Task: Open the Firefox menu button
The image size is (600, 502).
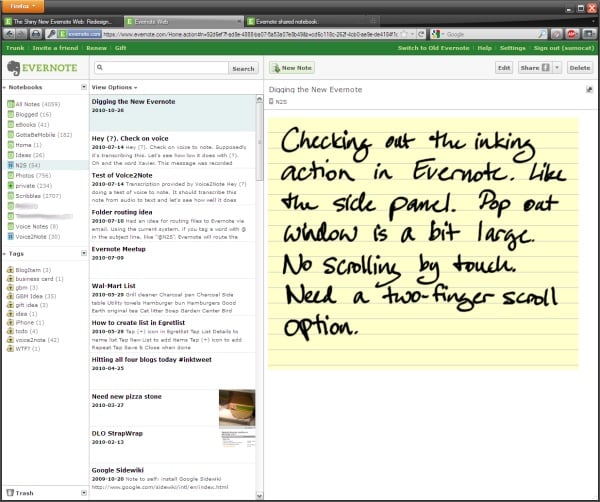Action: [x=22, y=6]
